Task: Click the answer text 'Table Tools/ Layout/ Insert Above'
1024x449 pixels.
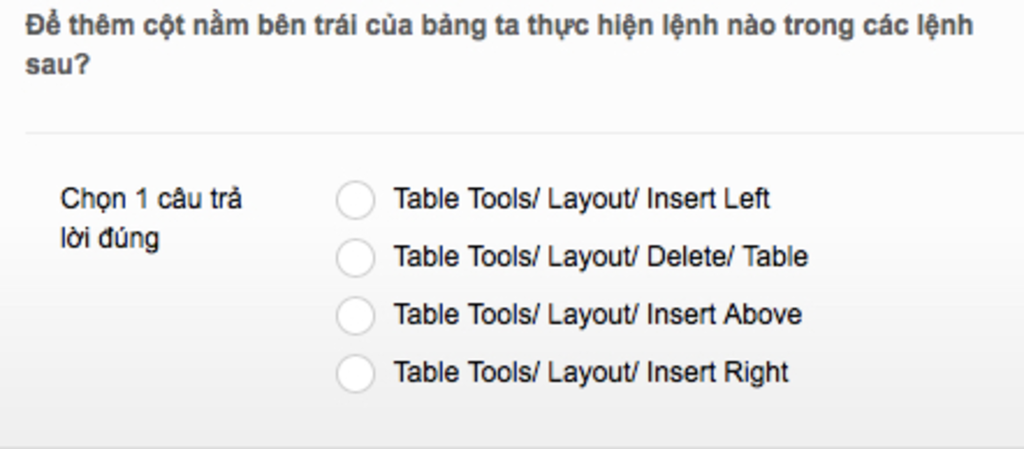Action: tap(598, 315)
